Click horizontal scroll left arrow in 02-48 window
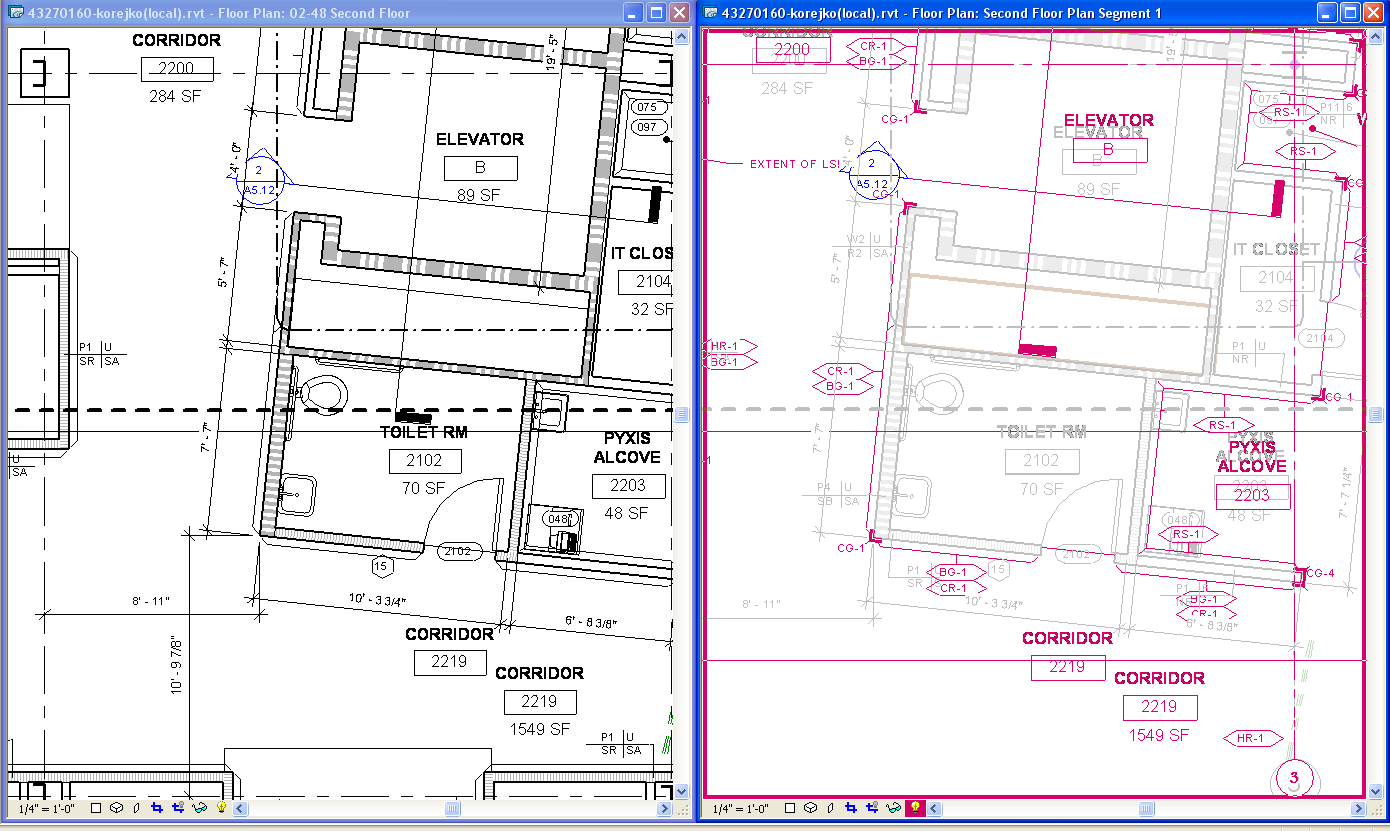Image resolution: width=1390 pixels, height=831 pixels. [x=241, y=808]
